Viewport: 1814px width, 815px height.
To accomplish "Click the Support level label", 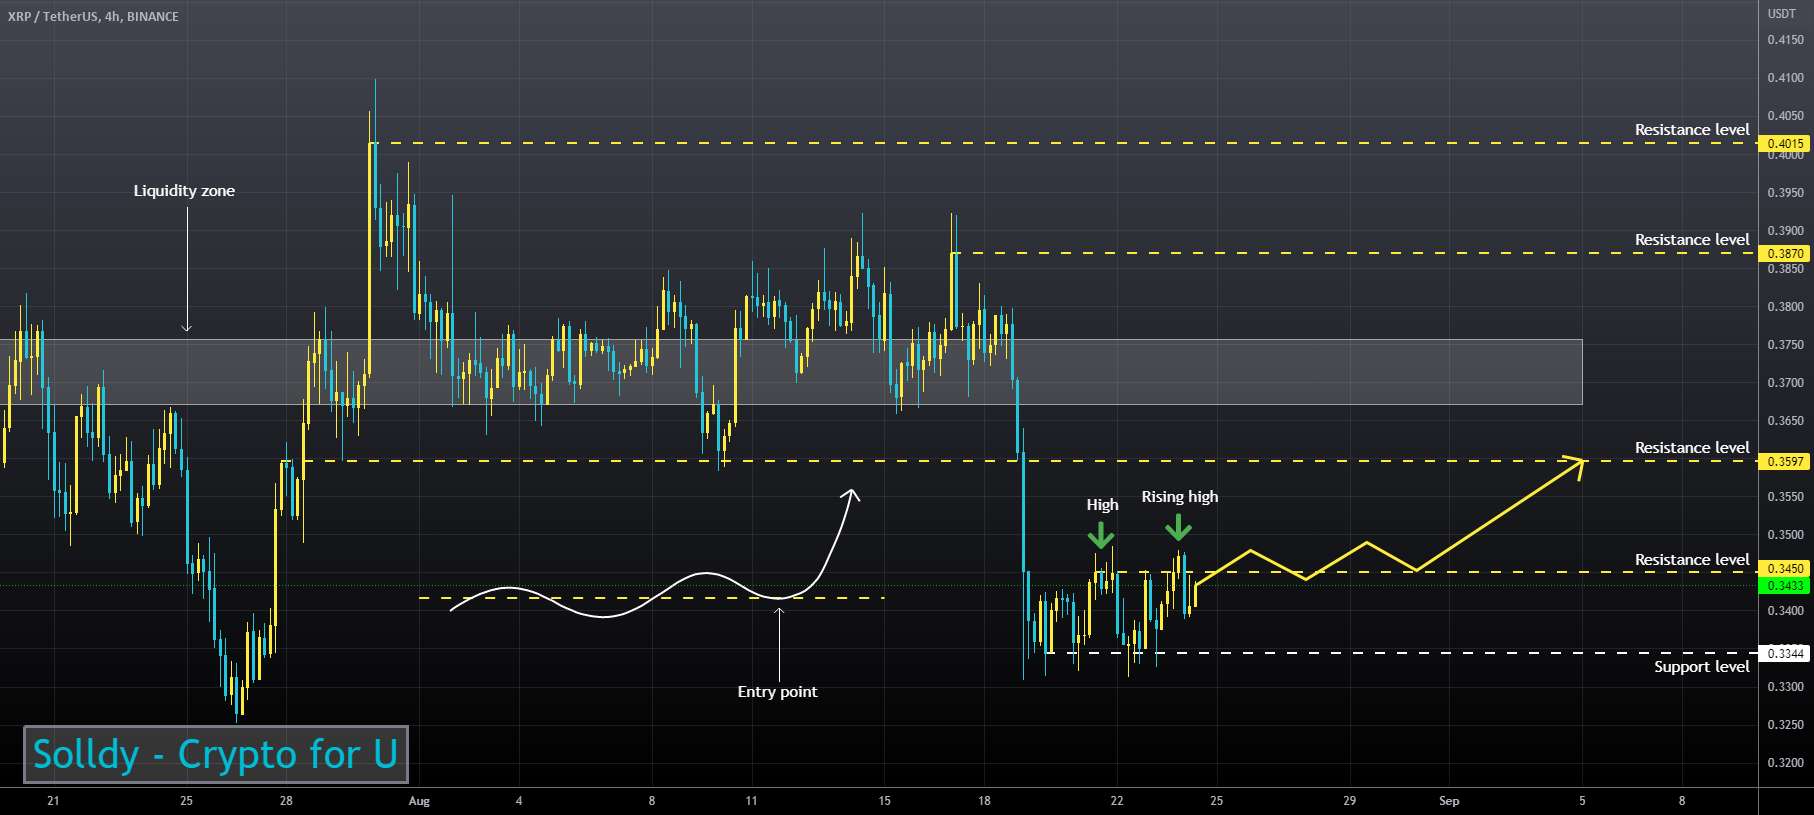I will click(x=1701, y=667).
